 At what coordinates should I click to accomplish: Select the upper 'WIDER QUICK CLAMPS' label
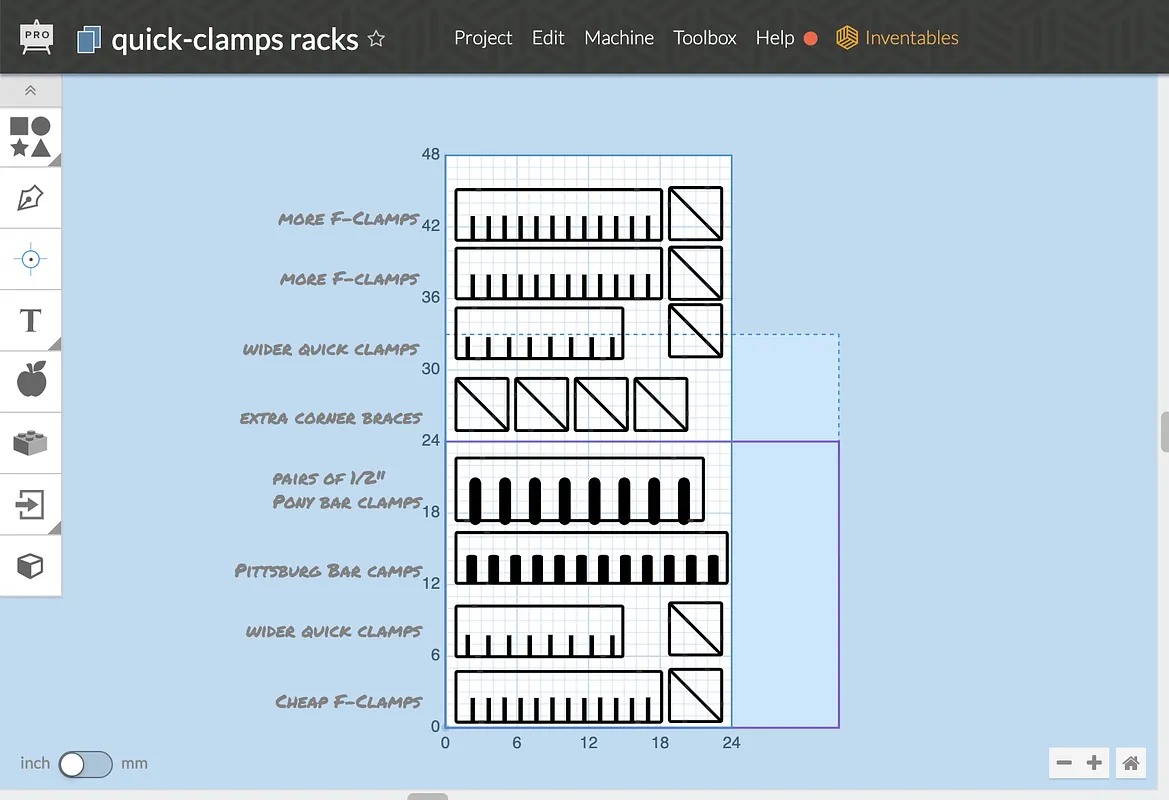pos(331,349)
